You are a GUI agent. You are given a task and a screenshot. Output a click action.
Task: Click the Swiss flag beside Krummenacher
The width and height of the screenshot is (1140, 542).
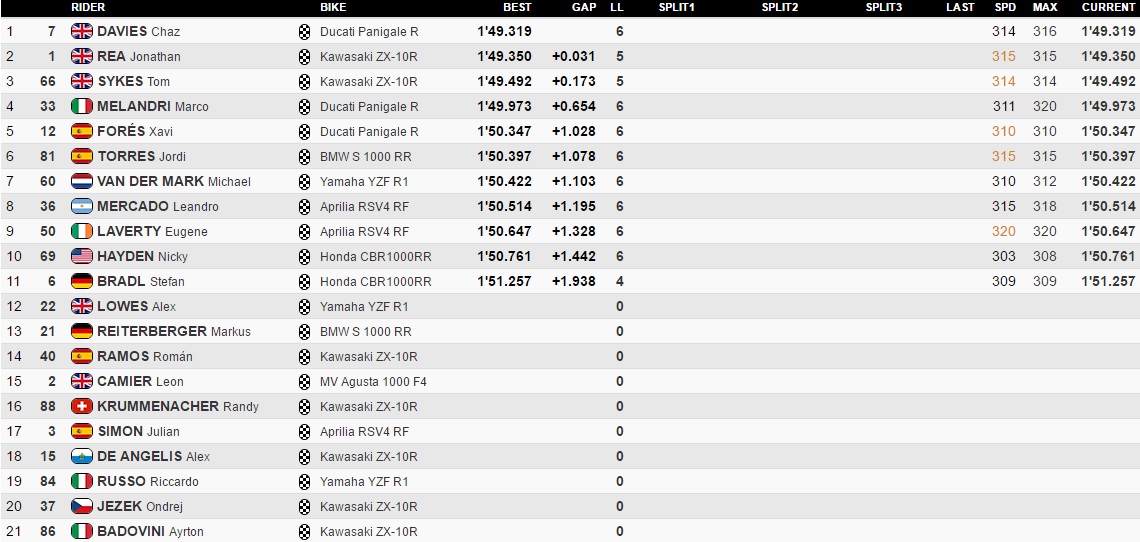(x=82, y=406)
